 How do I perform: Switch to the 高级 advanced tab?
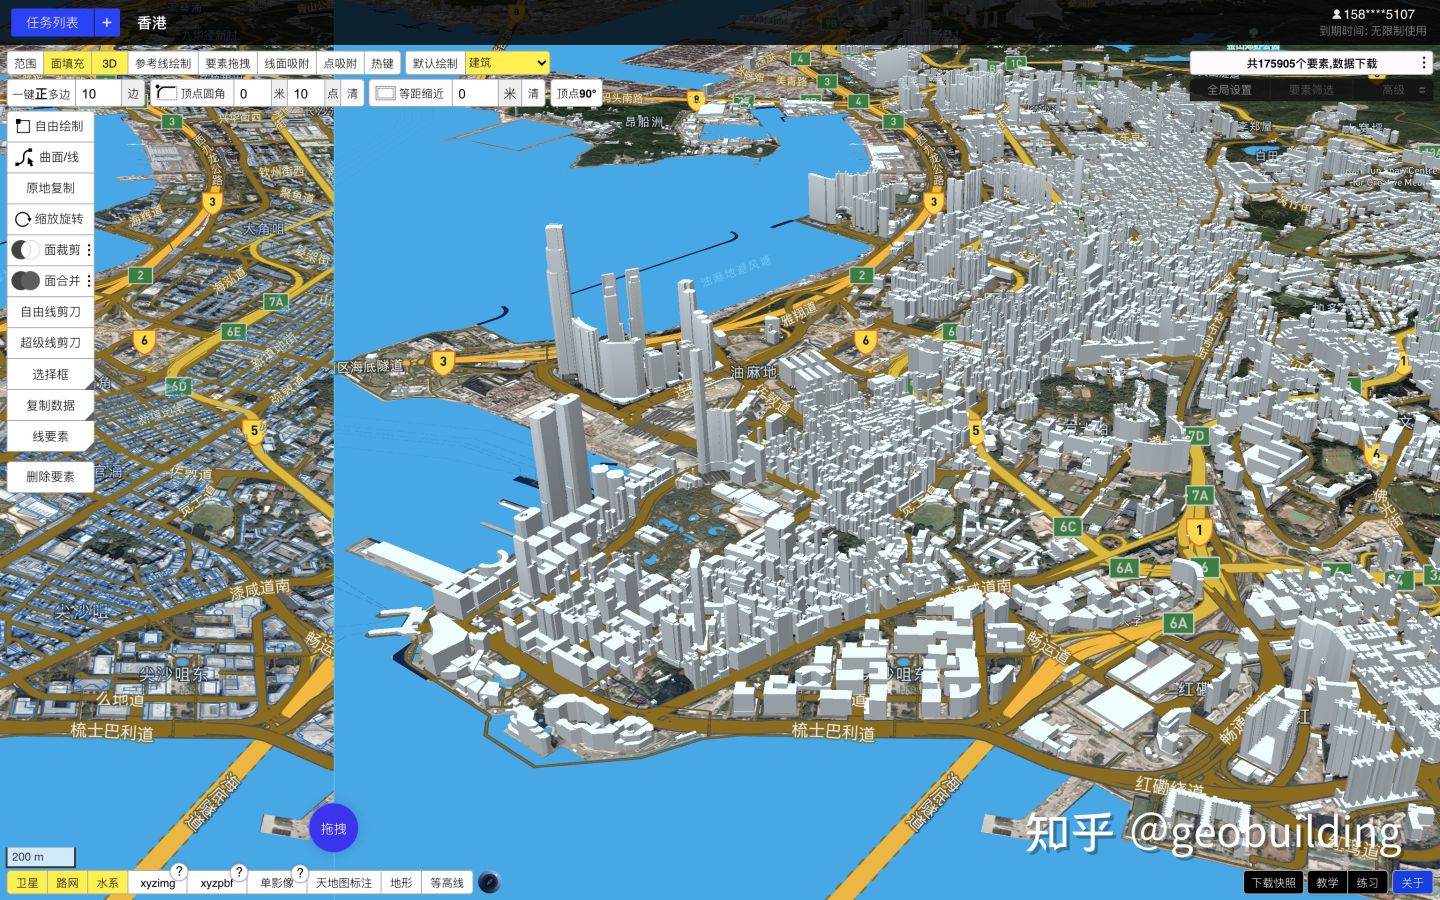1393,89
